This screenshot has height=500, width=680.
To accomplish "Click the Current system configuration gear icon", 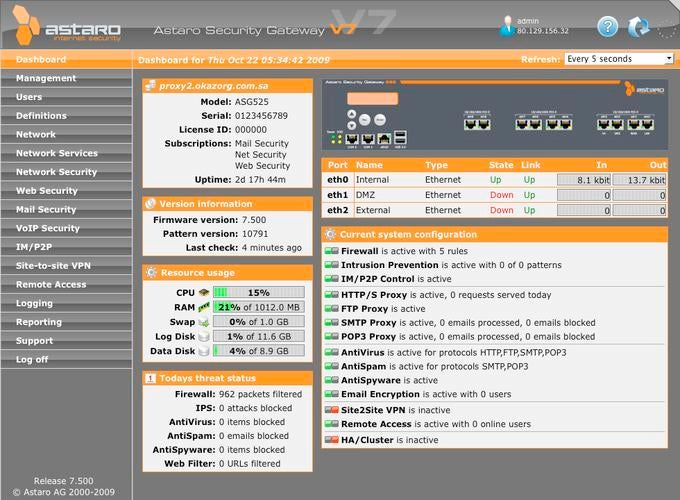I will click(x=330, y=234).
